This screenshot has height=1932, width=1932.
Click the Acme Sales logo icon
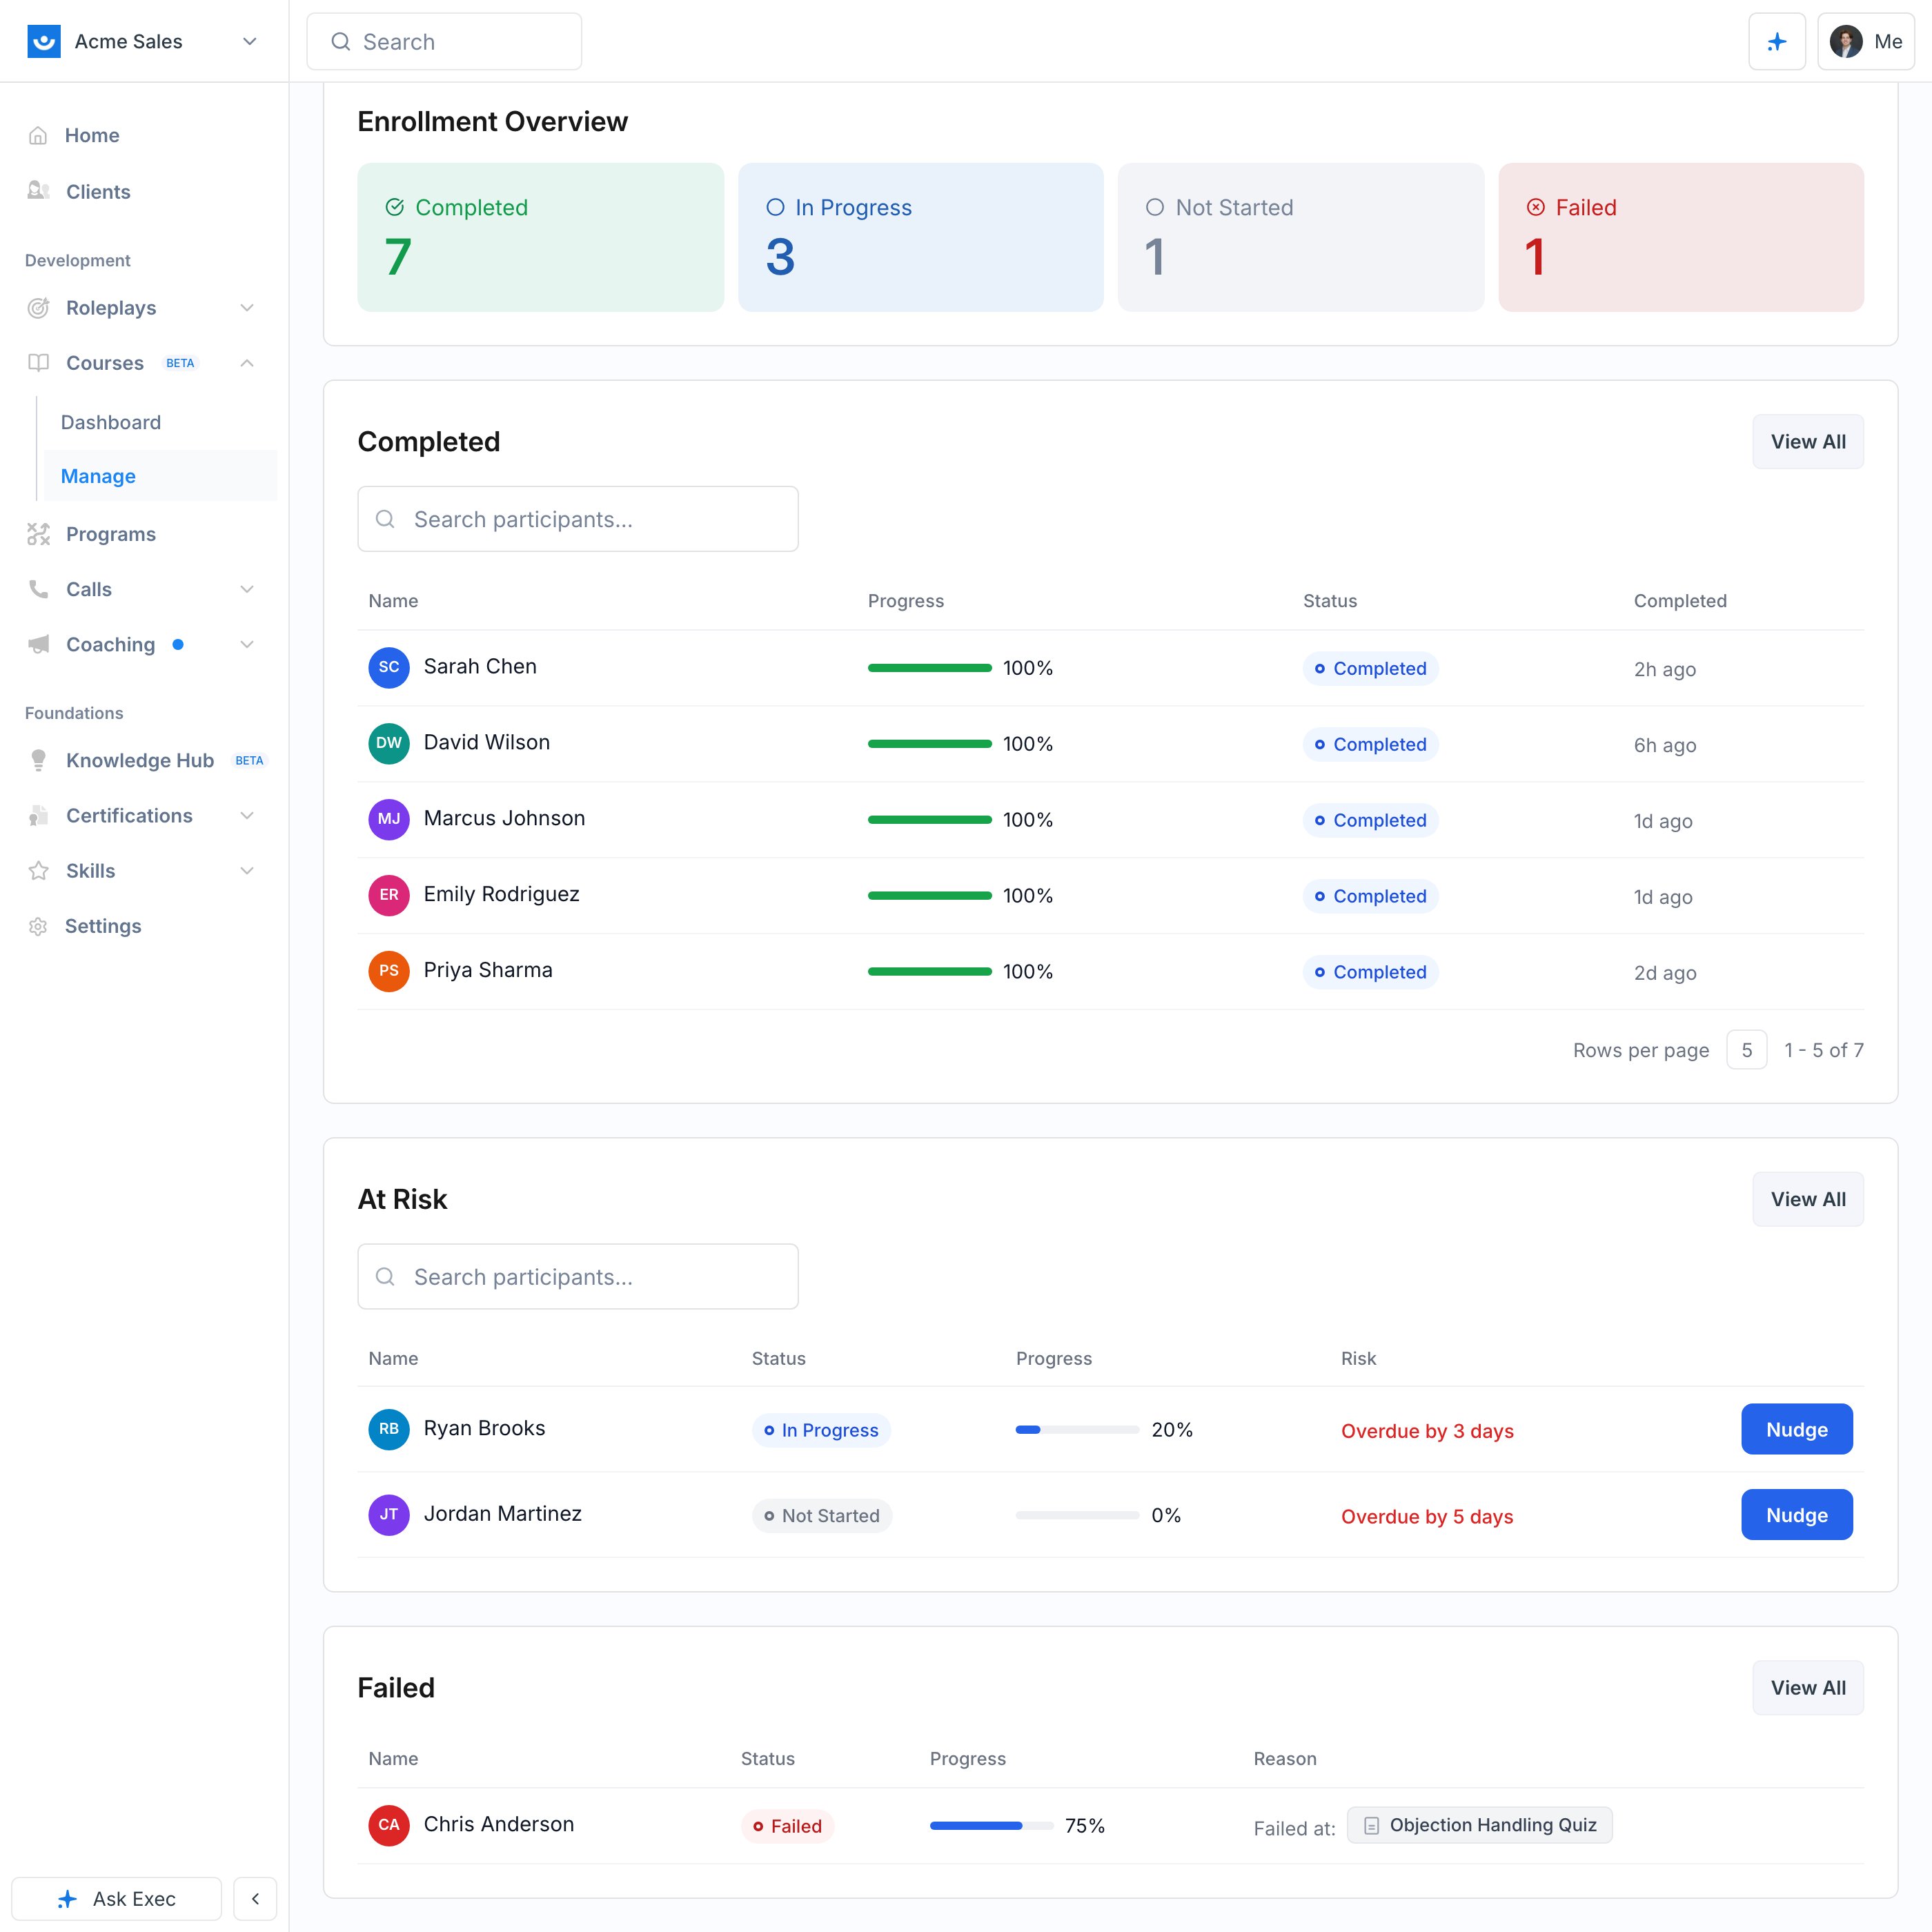click(x=43, y=41)
